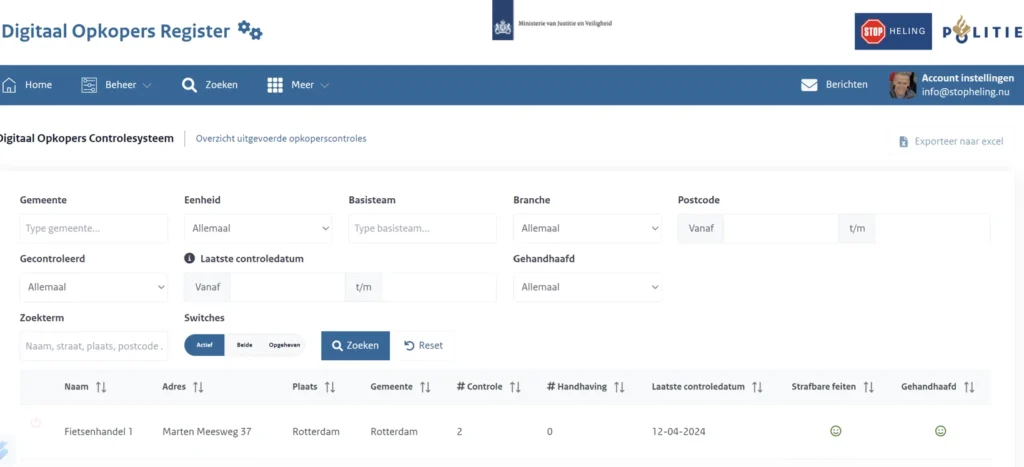Sort by Gemeente column arrows

424,387
